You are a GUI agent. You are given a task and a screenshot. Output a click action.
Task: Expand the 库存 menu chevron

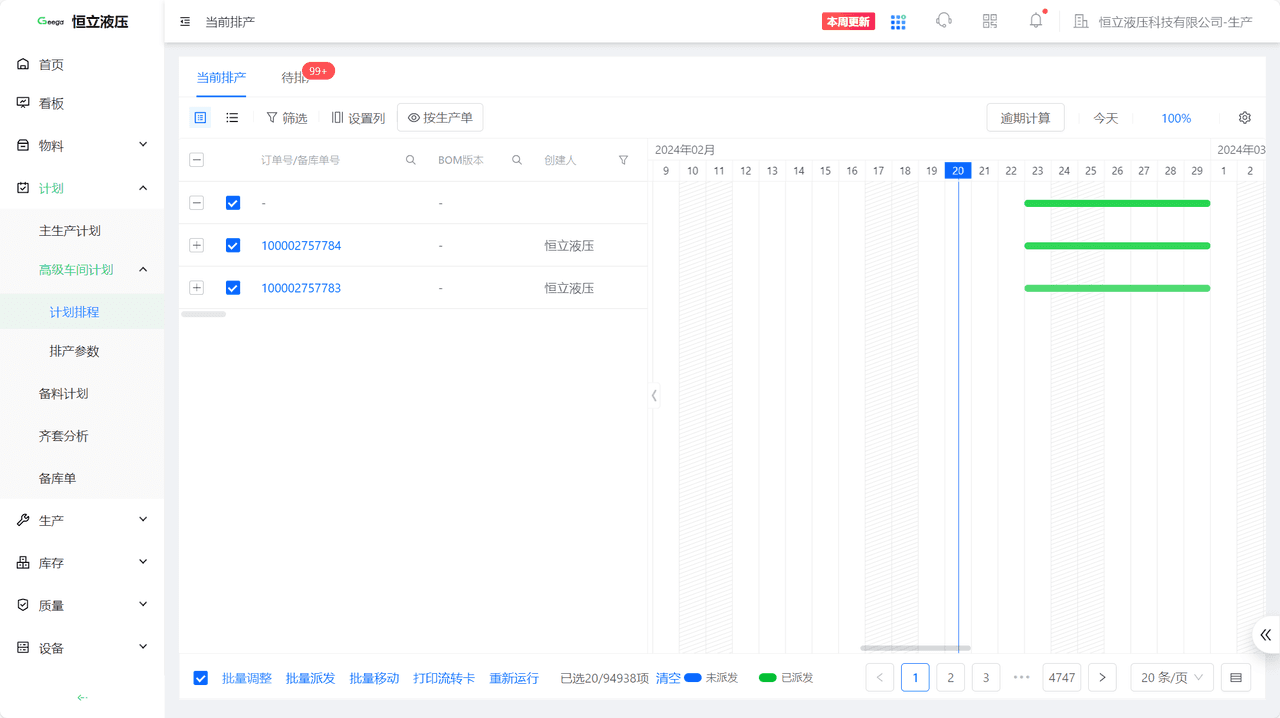click(x=143, y=563)
